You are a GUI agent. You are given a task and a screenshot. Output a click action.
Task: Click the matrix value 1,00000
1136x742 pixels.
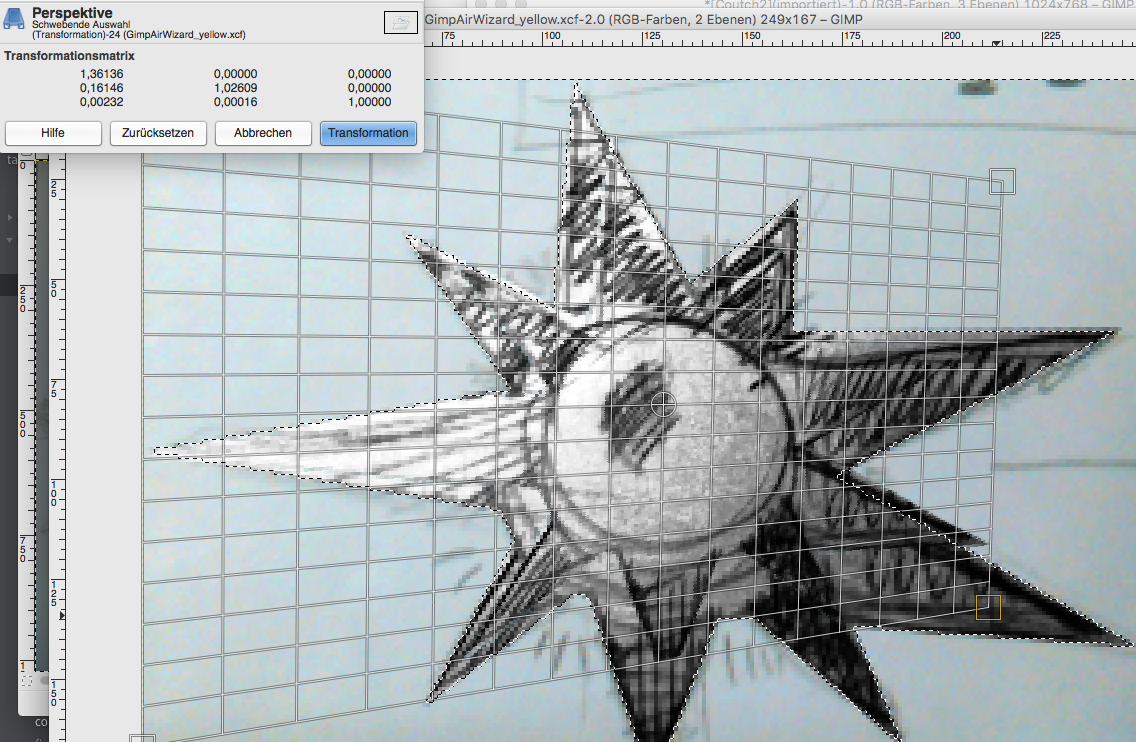click(369, 102)
